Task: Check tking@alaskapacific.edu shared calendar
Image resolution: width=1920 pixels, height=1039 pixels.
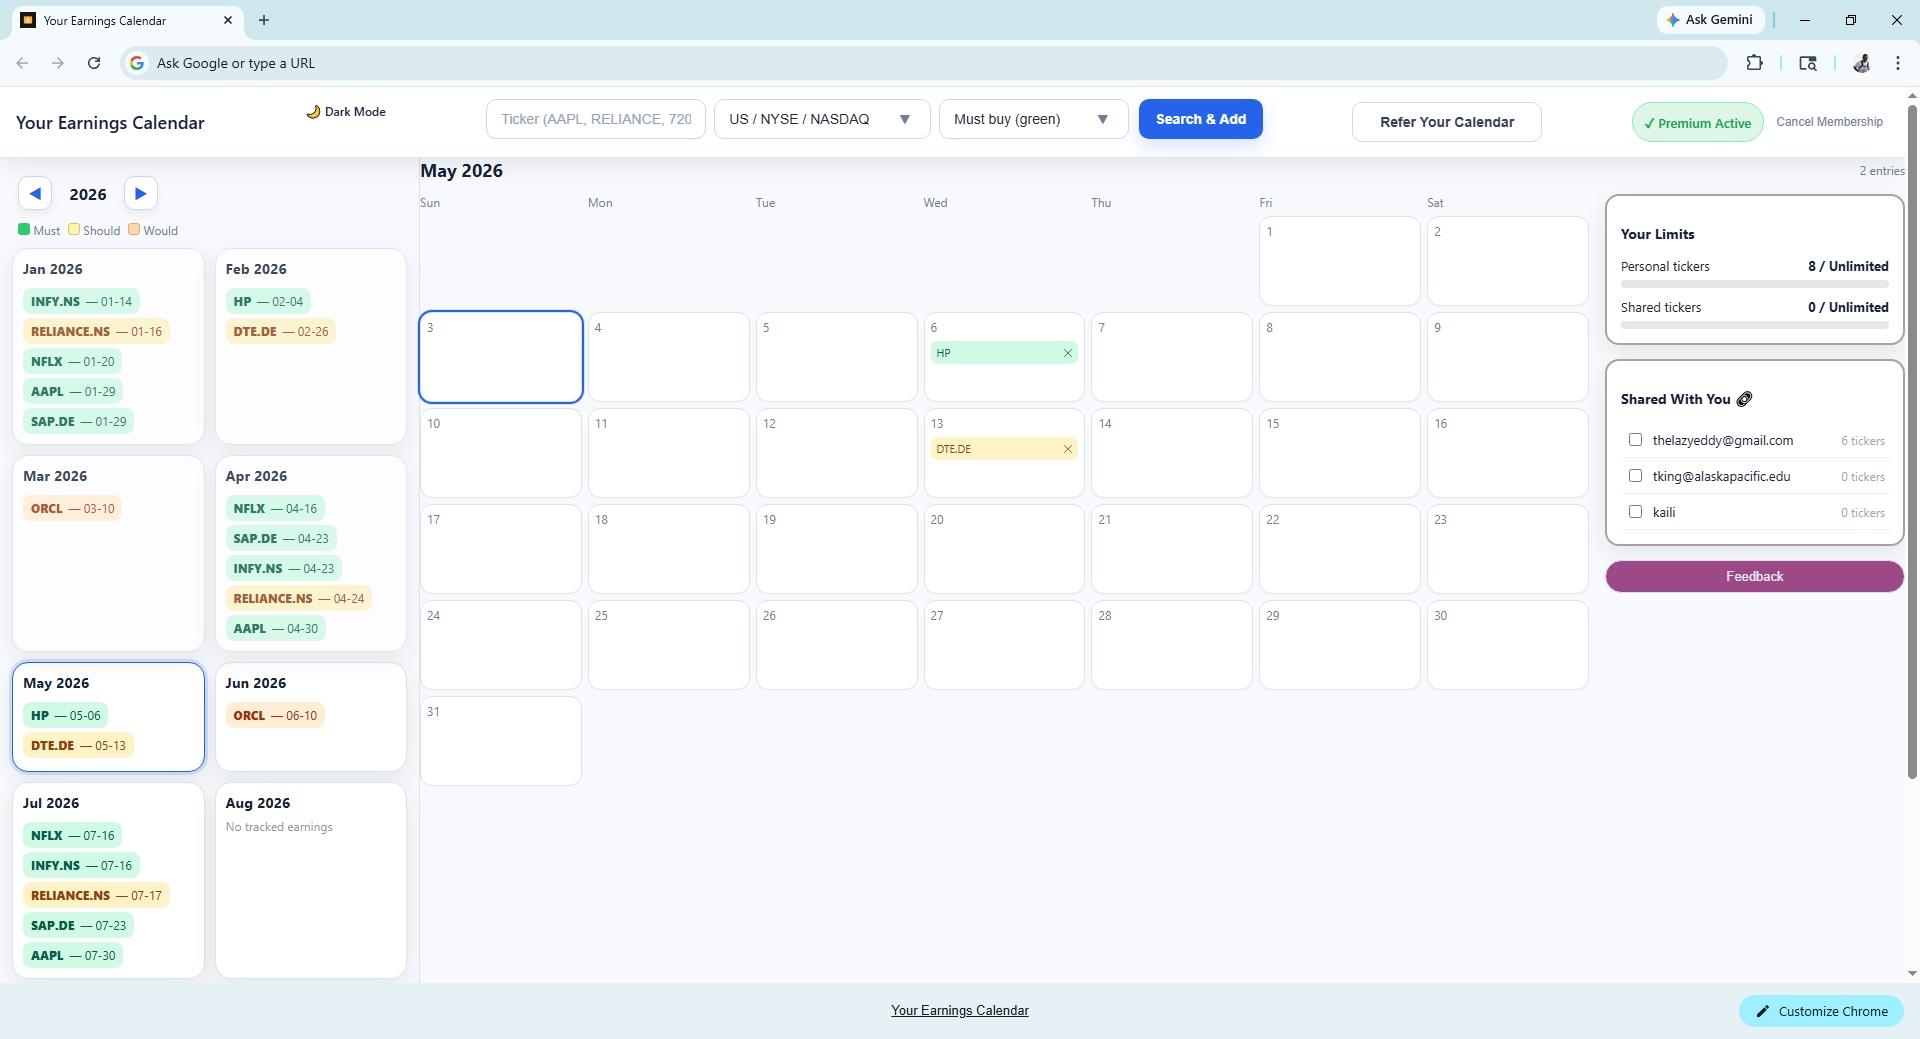Action: (x=1635, y=476)
